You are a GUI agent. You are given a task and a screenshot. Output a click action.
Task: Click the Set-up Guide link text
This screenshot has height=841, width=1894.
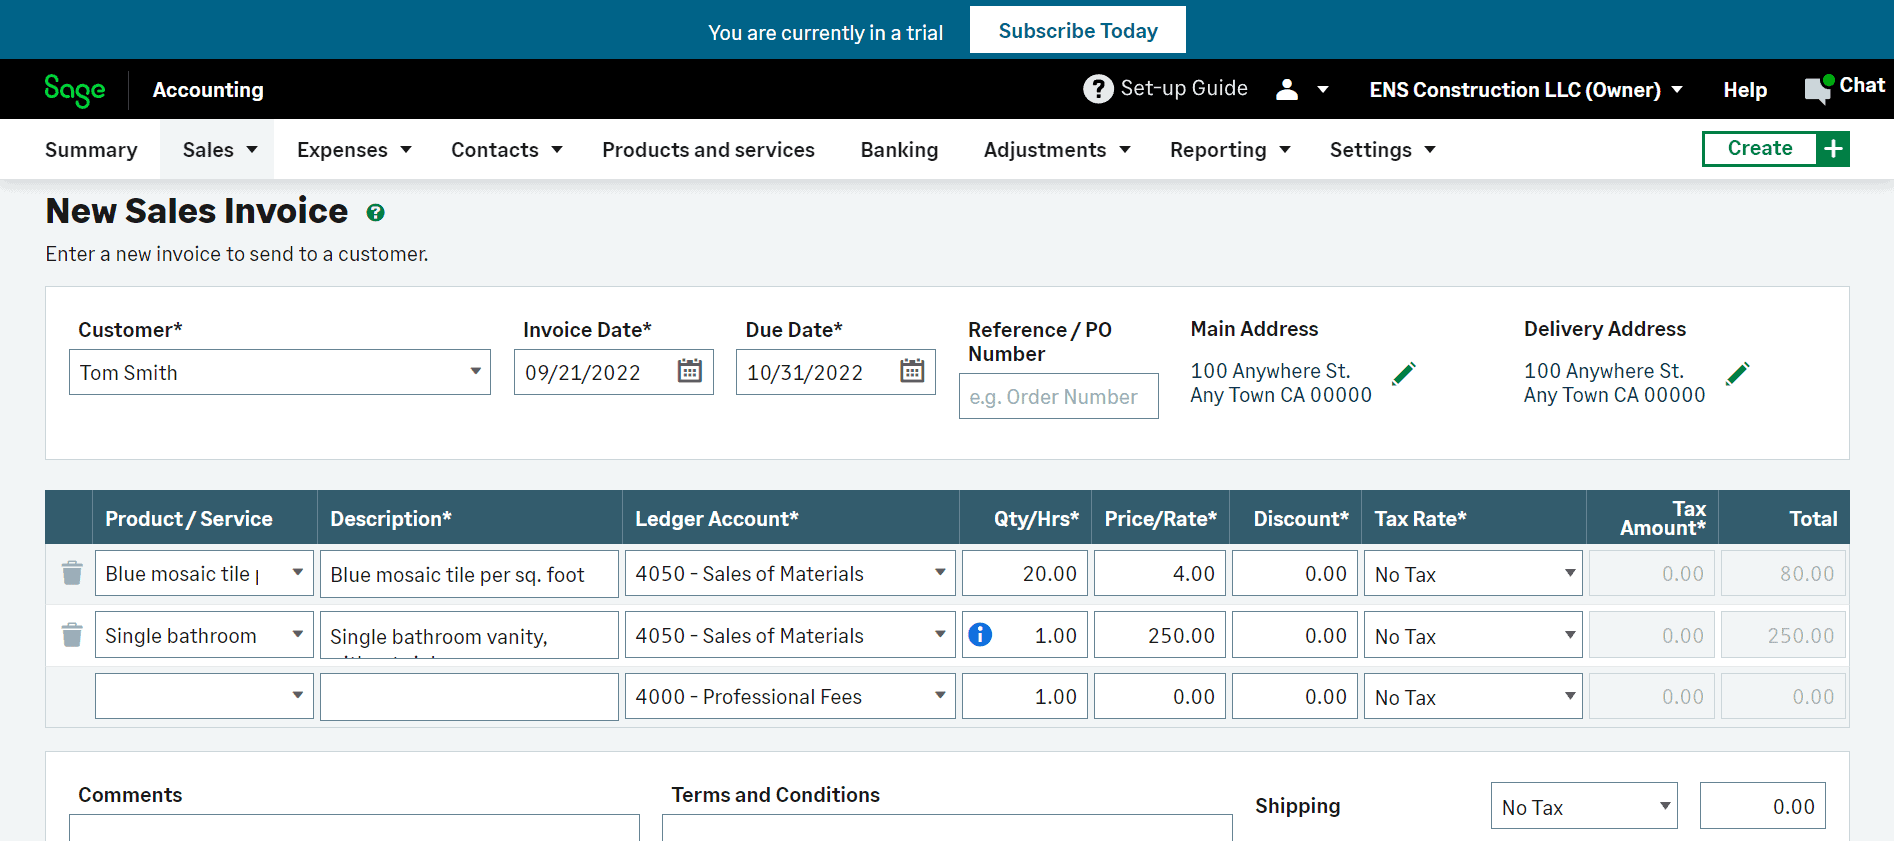click(x=1184, y=88)
